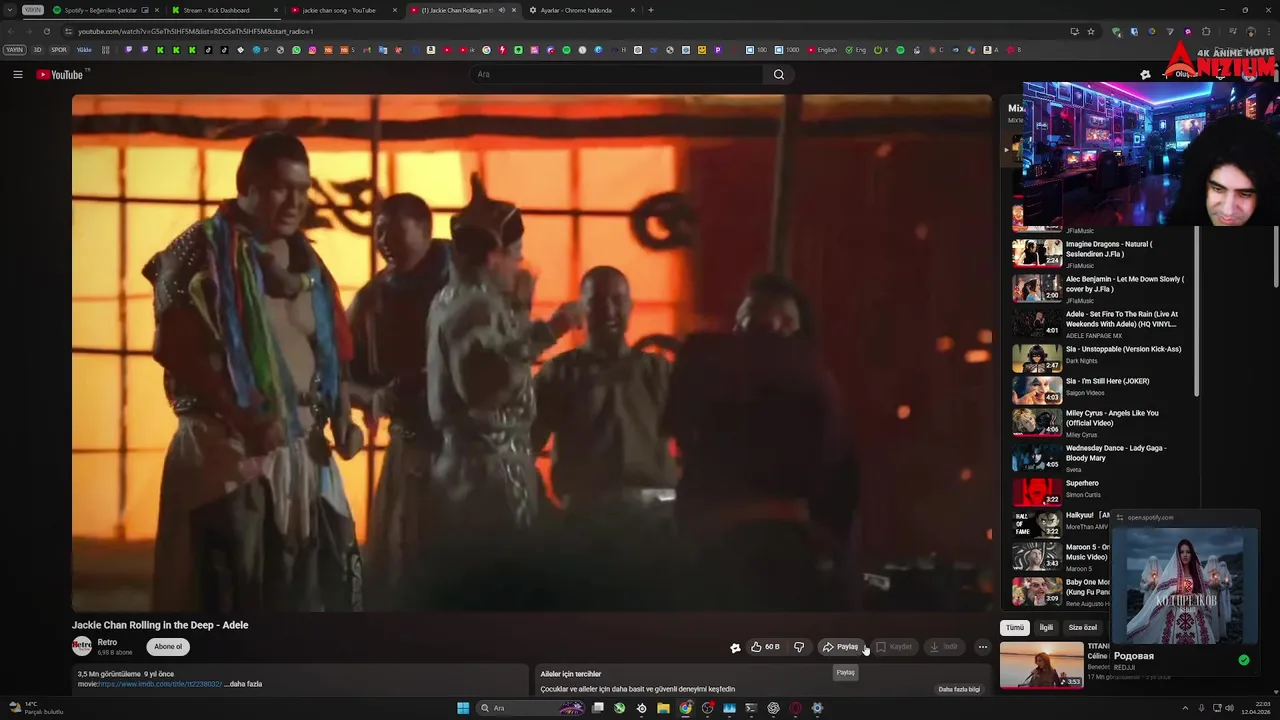1280x720 pixels.
Task: Click the Kaydet save button
Action: 894,647
